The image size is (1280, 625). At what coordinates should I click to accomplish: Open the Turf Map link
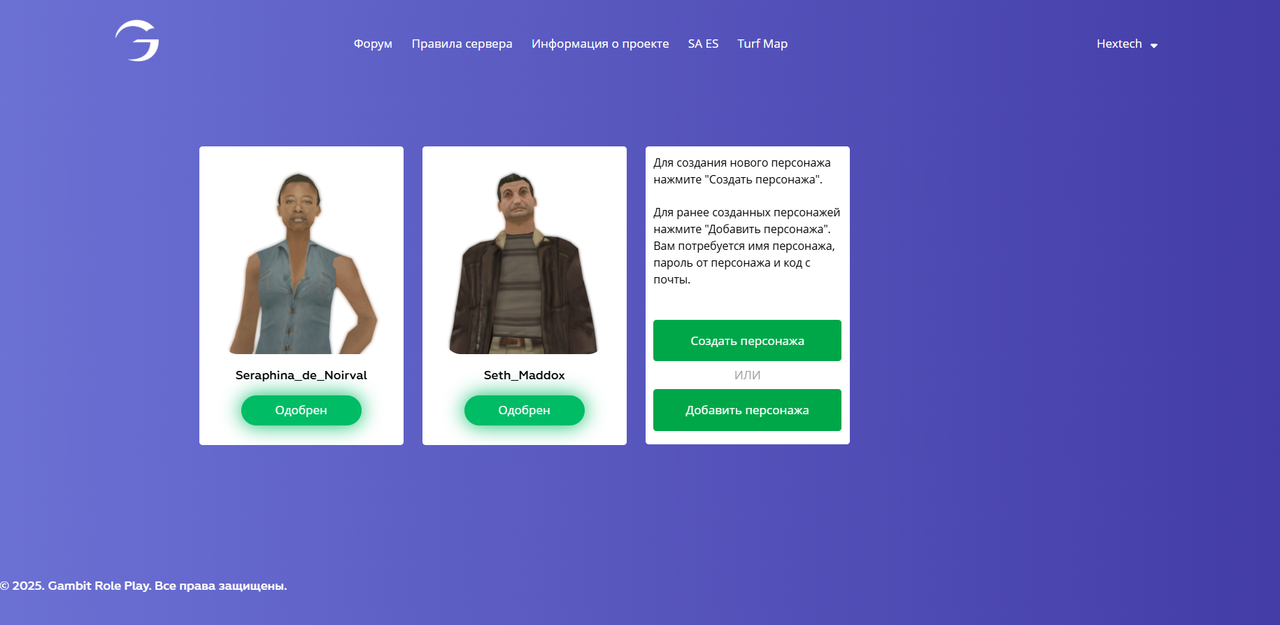762,44
